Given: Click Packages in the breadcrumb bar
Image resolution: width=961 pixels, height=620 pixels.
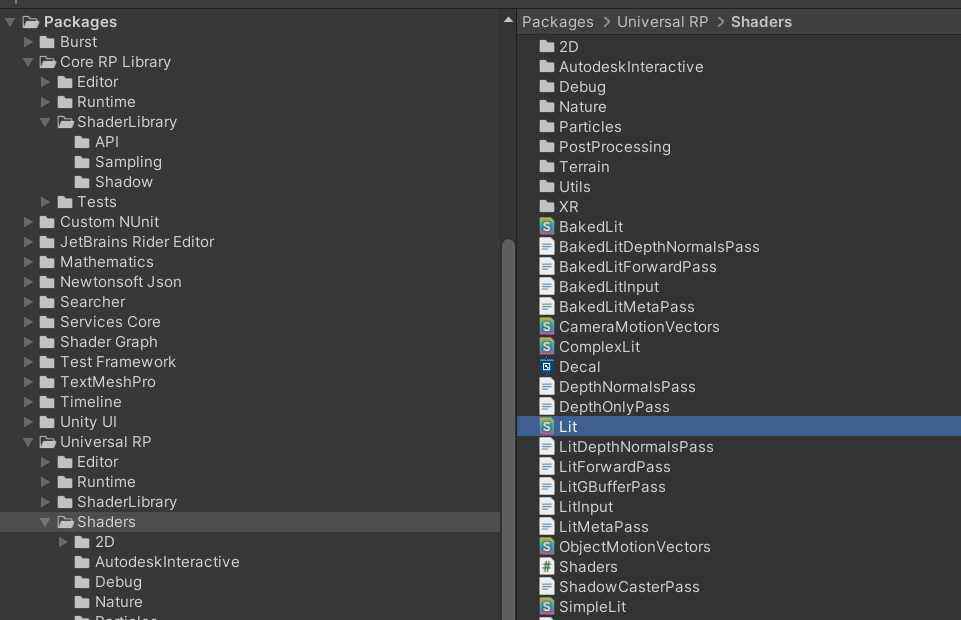Looking at the screenshot, I should pyautogui.click(x=558, y=21).
